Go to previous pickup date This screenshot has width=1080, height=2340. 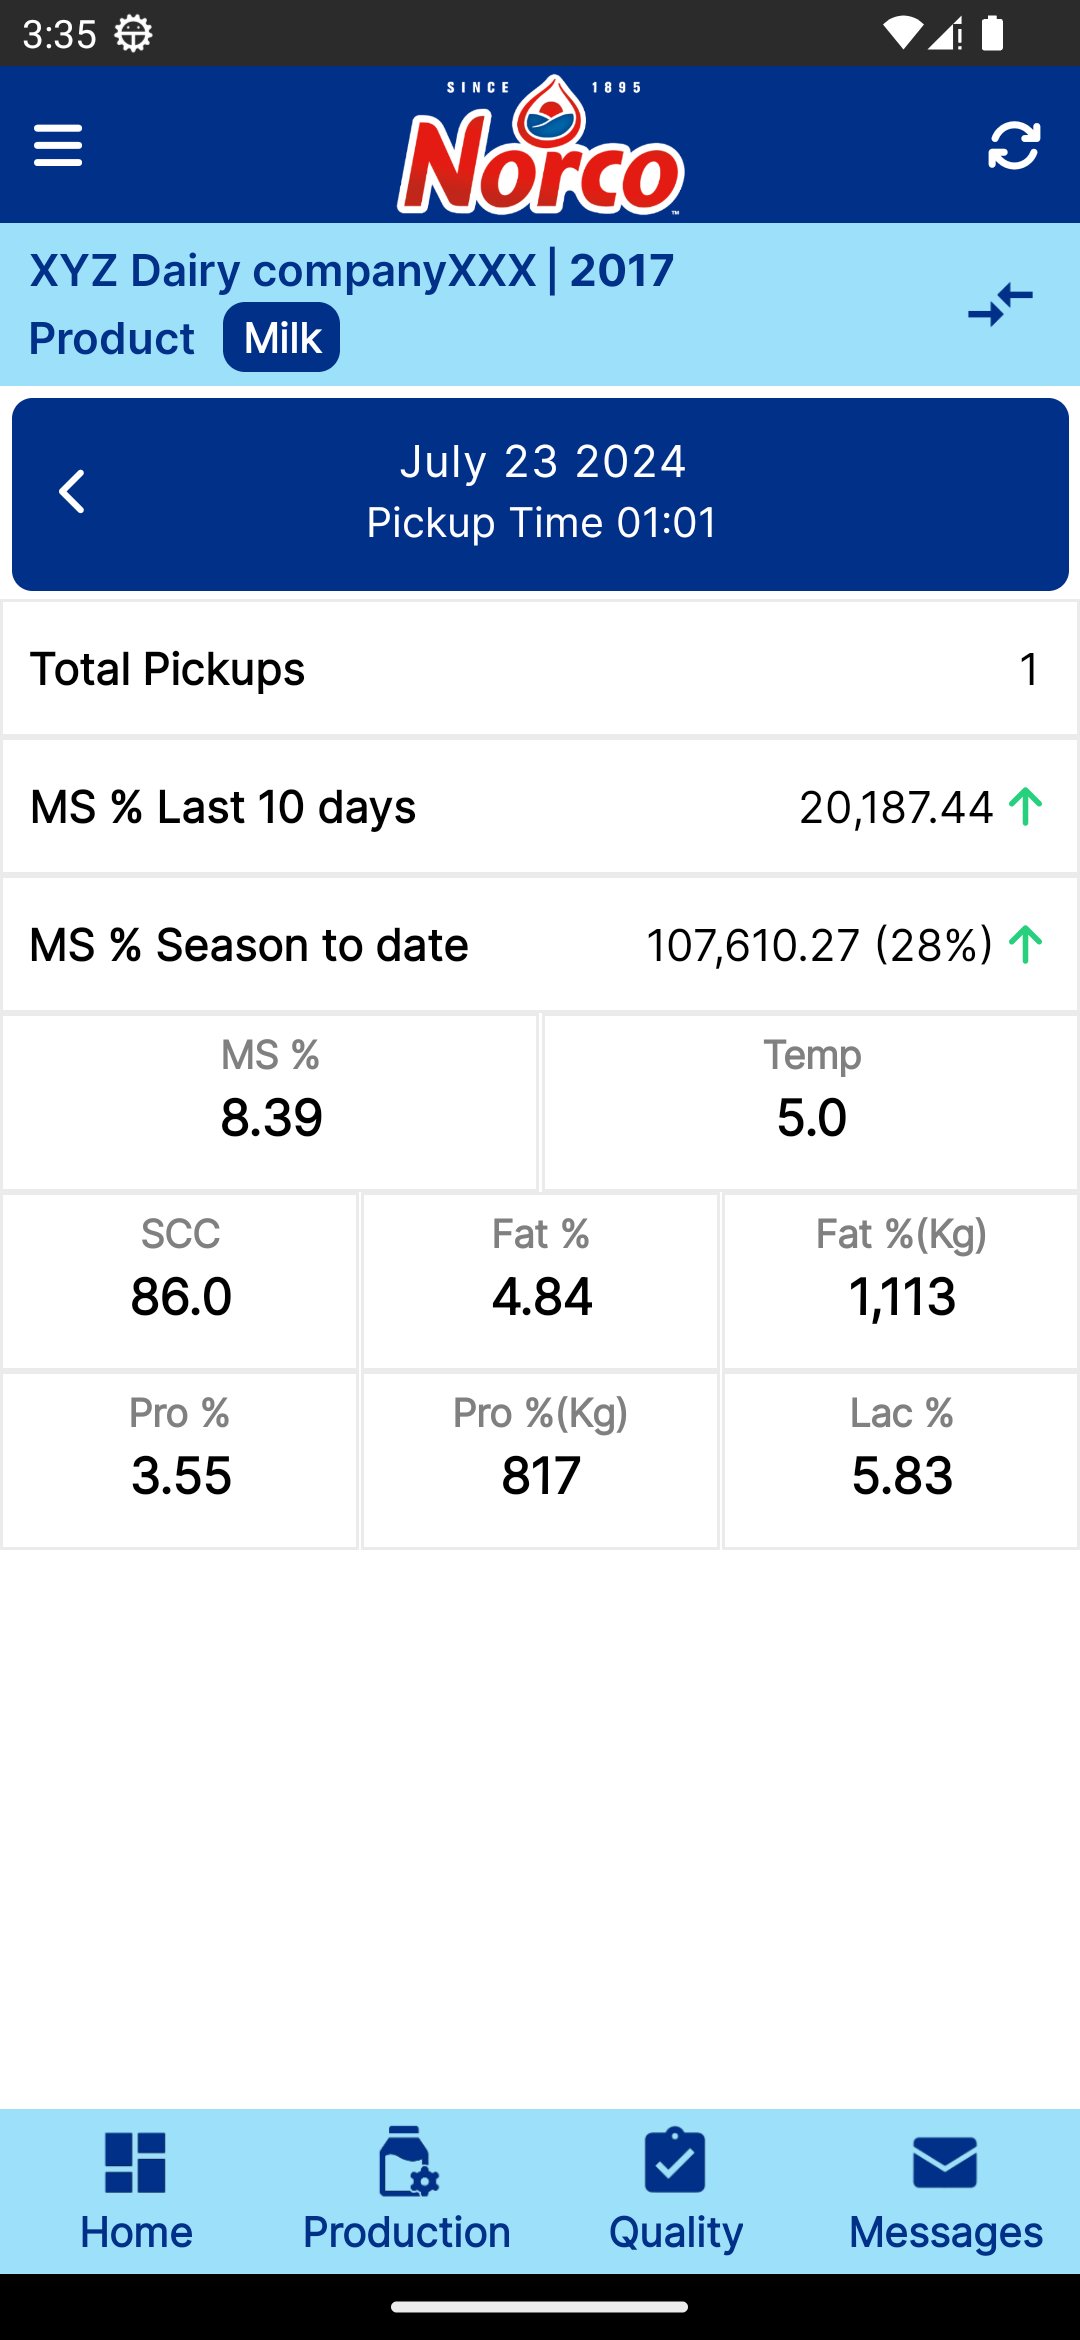pos(72,492)
